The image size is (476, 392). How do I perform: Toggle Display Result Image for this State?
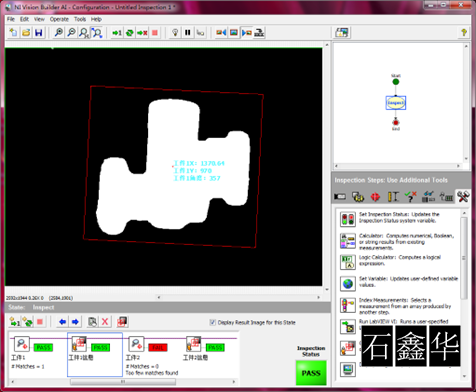pyautogui.click(x=212, y=322)
